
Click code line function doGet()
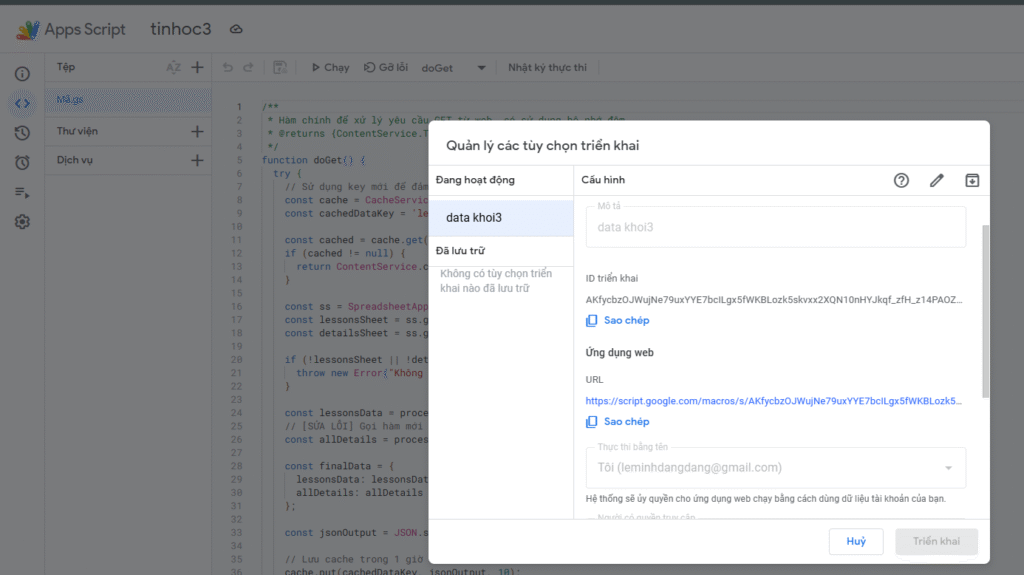coord(313,160)
